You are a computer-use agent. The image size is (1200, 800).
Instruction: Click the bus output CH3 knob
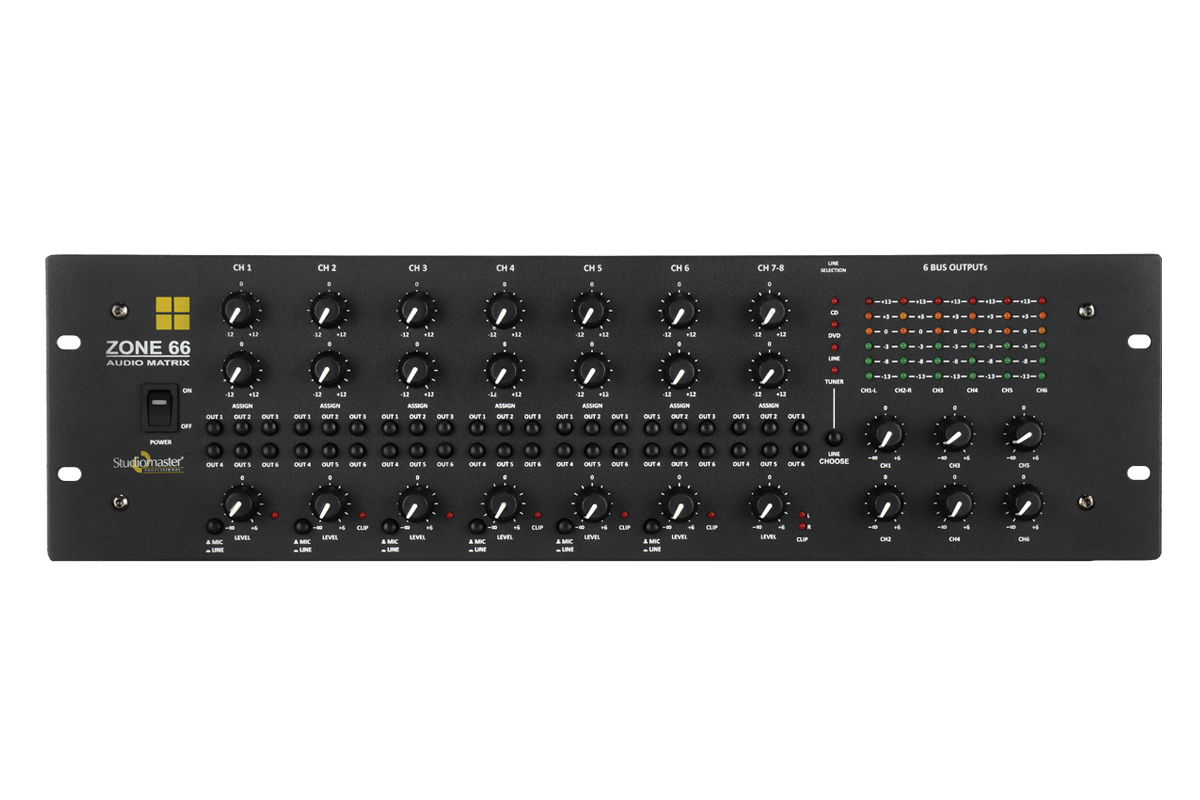954,435
